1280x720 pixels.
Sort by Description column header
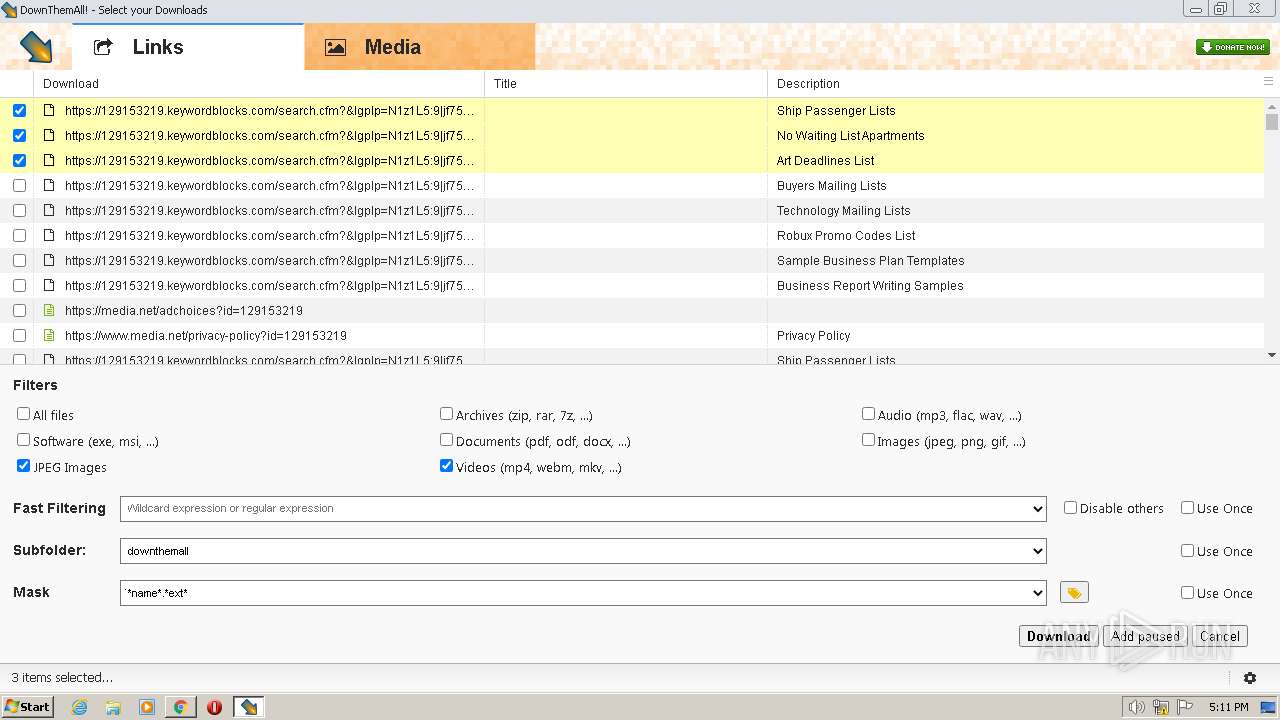[x=1012, y=83]
